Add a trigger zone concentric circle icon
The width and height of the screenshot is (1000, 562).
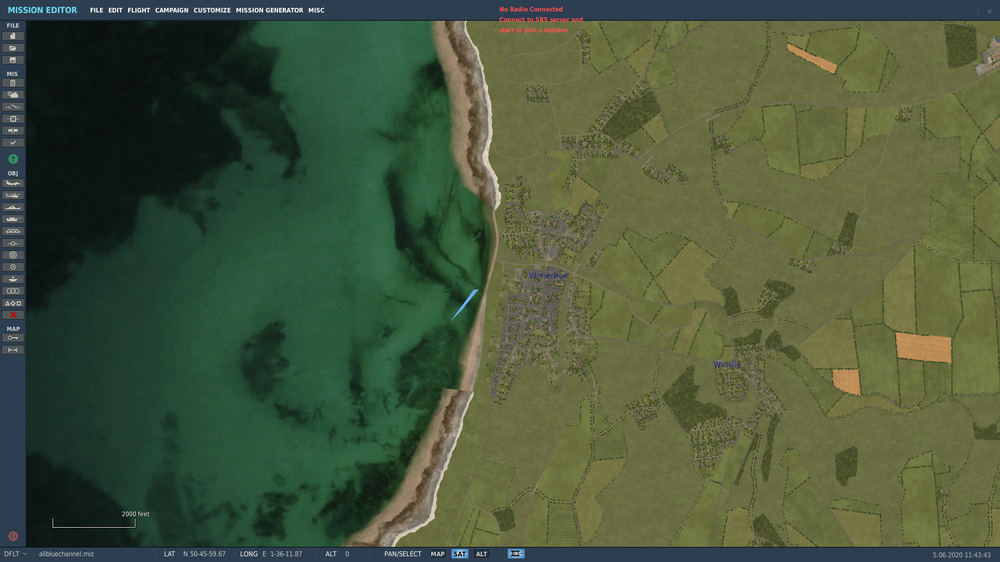13,255
